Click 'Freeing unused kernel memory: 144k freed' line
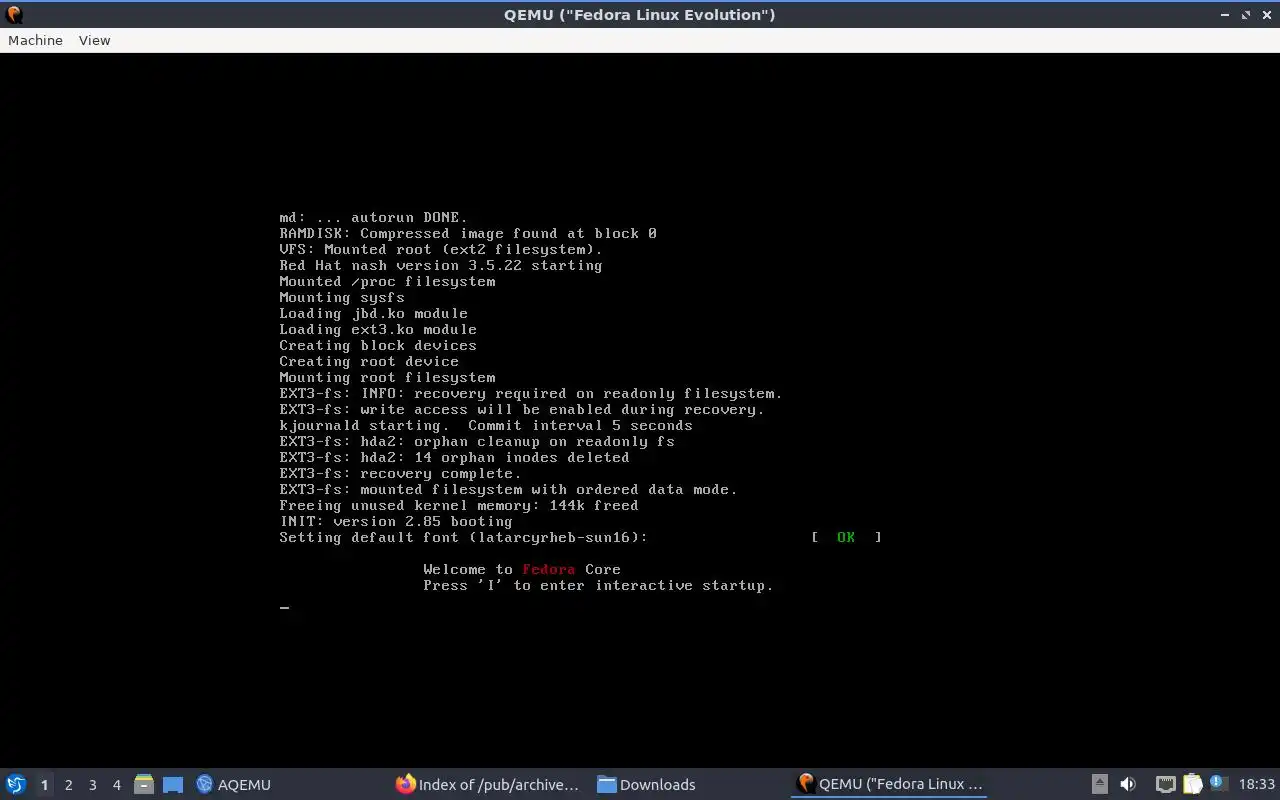 point(459,505)
